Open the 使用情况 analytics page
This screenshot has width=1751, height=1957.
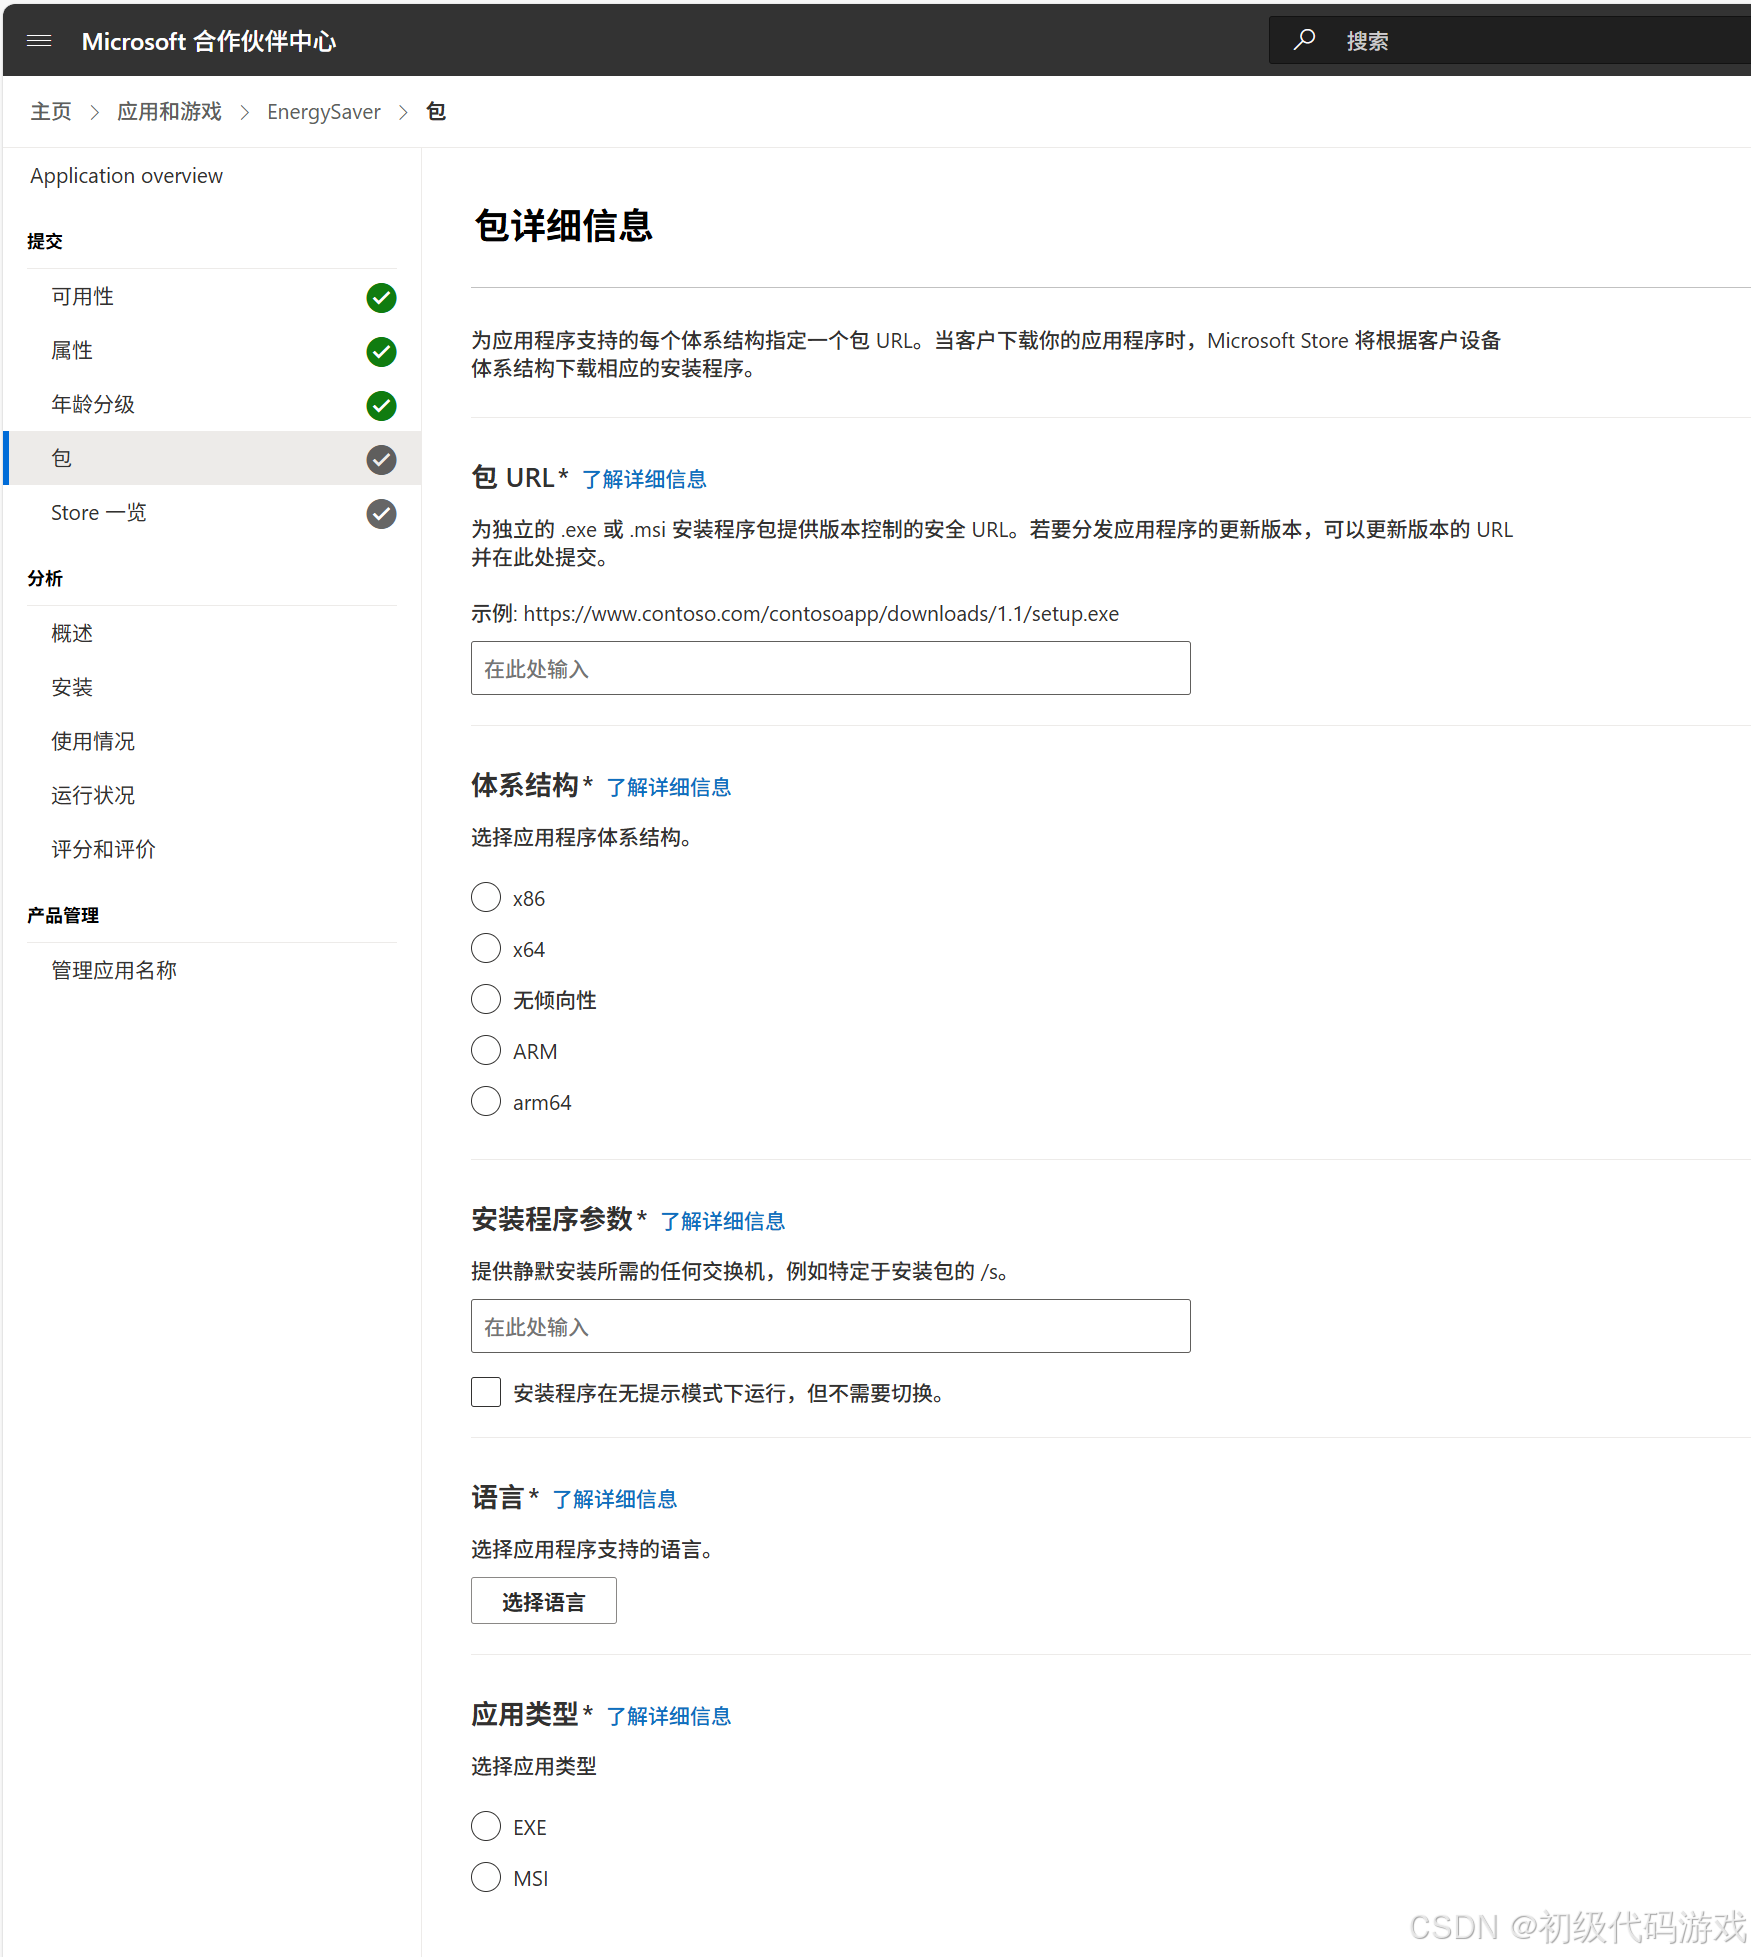tap(93, 742)
